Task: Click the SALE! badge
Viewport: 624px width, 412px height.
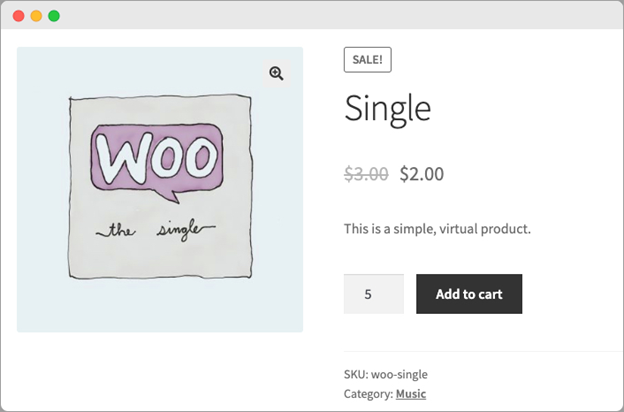Action: 367,60
